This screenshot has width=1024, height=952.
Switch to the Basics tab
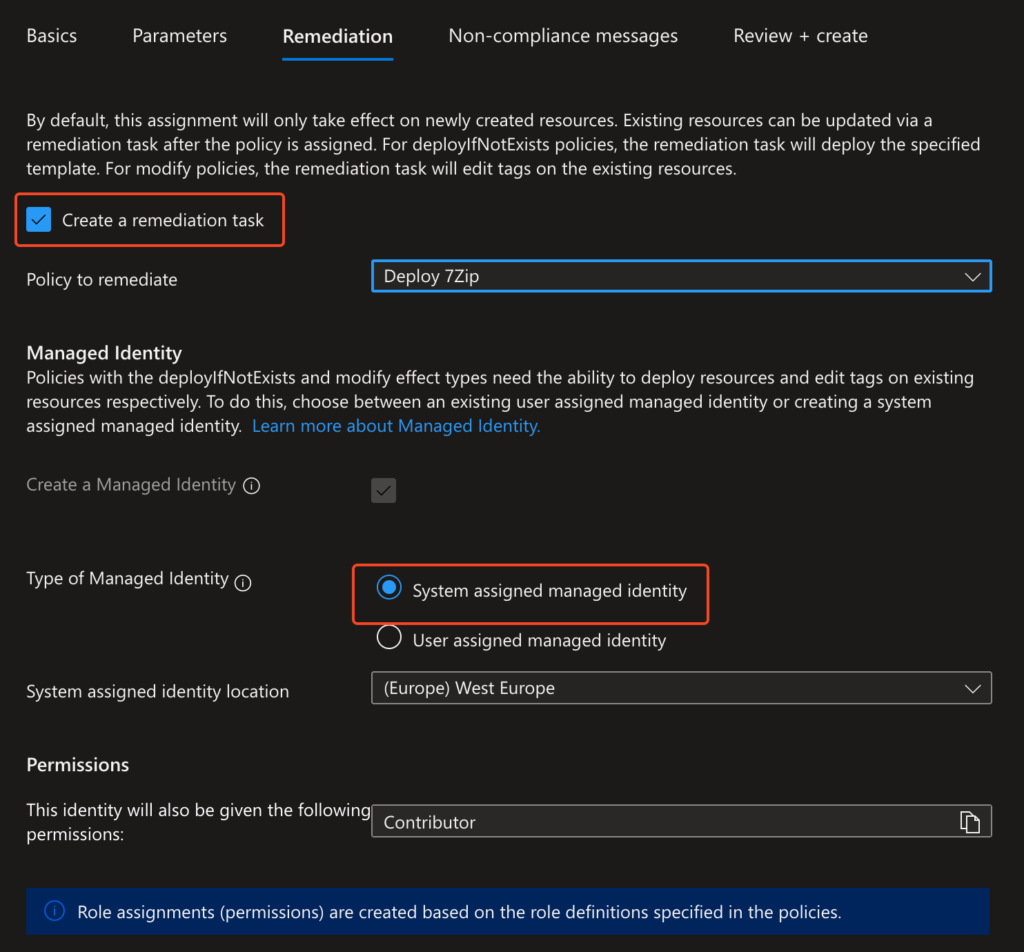coord(51,36)
